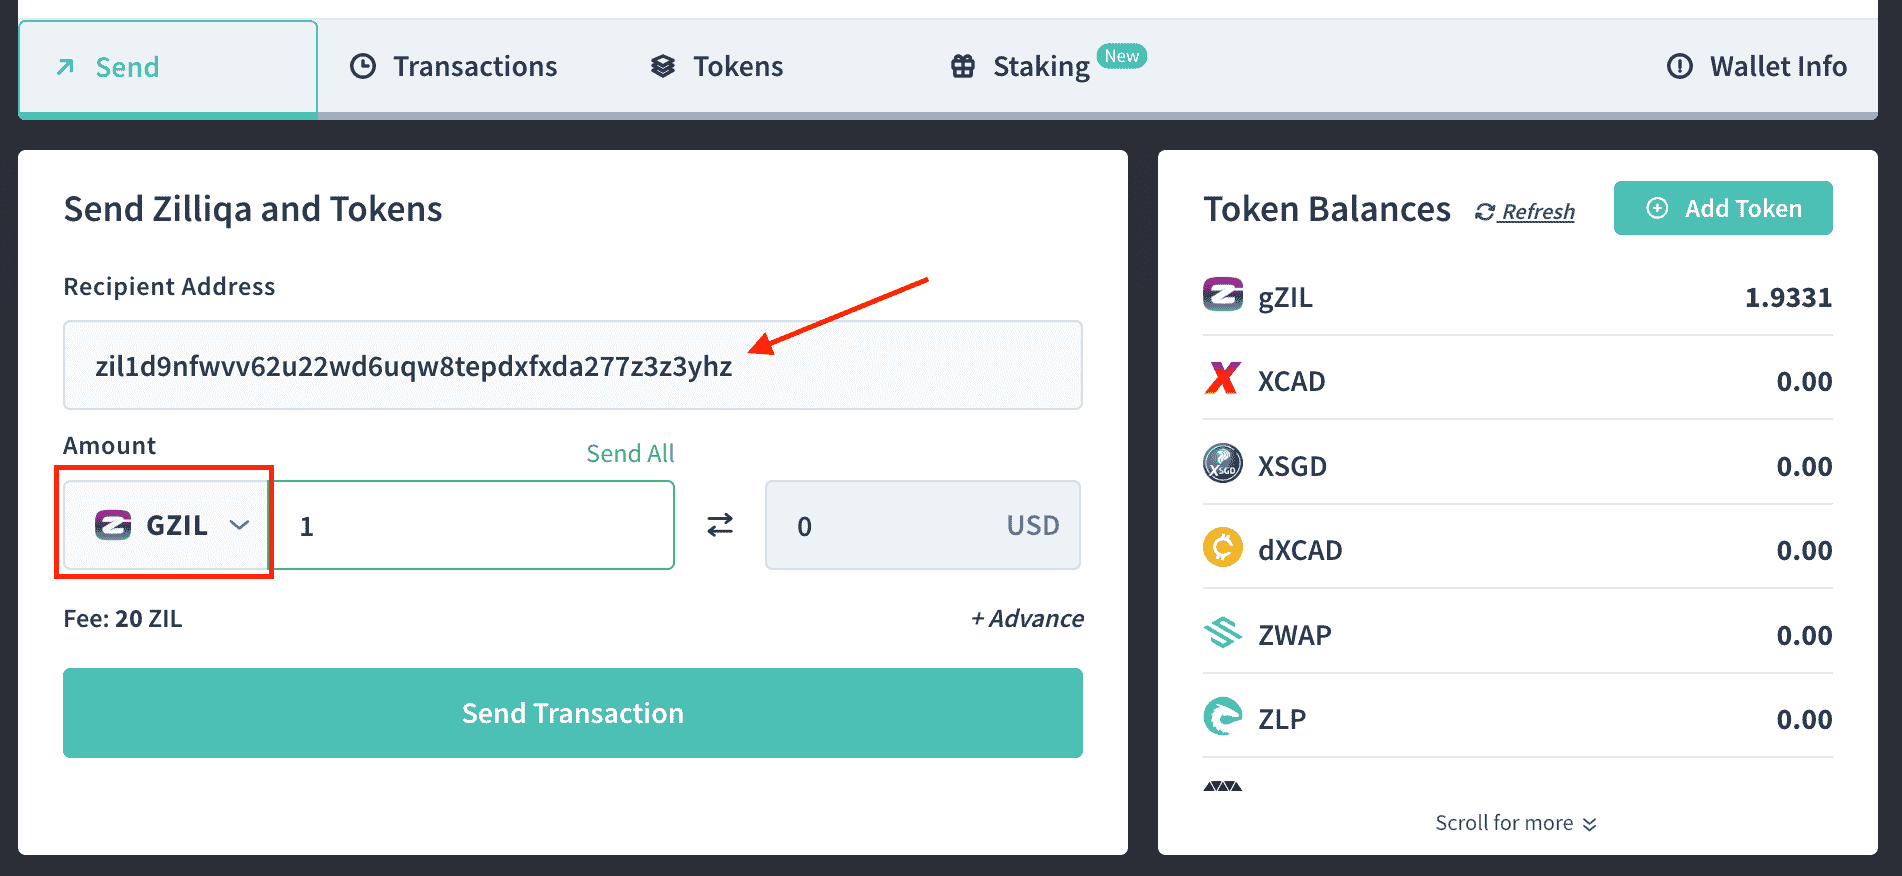Click the gZIL token logo in balances
Image resolution: width=1902 pixels, height=876 pixels.
(x=1222, y=295)
